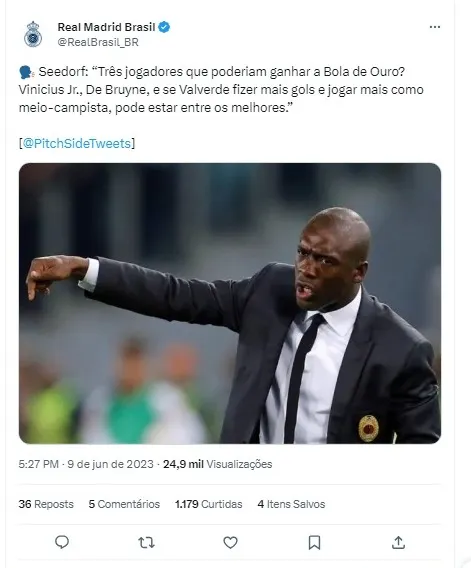Viewport: 471px width, 568px height.
Task: View the list of 36 Reposts
Action: pos(46,504)
